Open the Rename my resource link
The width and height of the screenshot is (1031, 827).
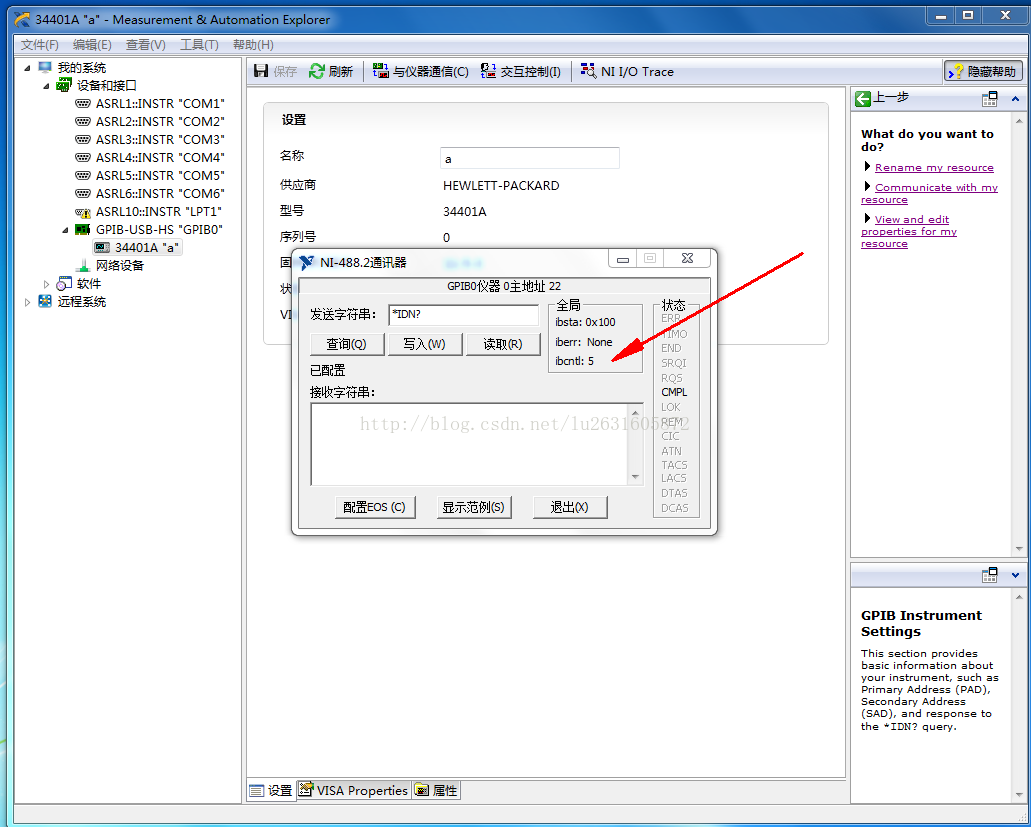934,168
